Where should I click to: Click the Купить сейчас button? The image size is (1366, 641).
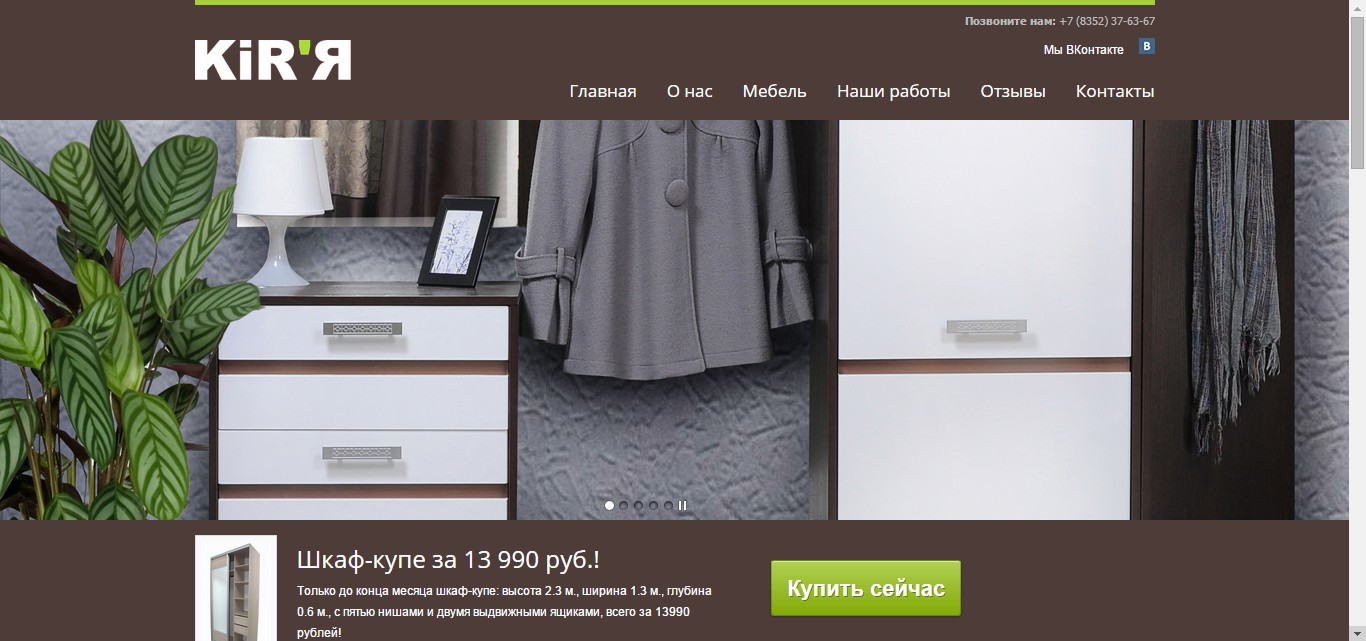click(x=866, y=588)
